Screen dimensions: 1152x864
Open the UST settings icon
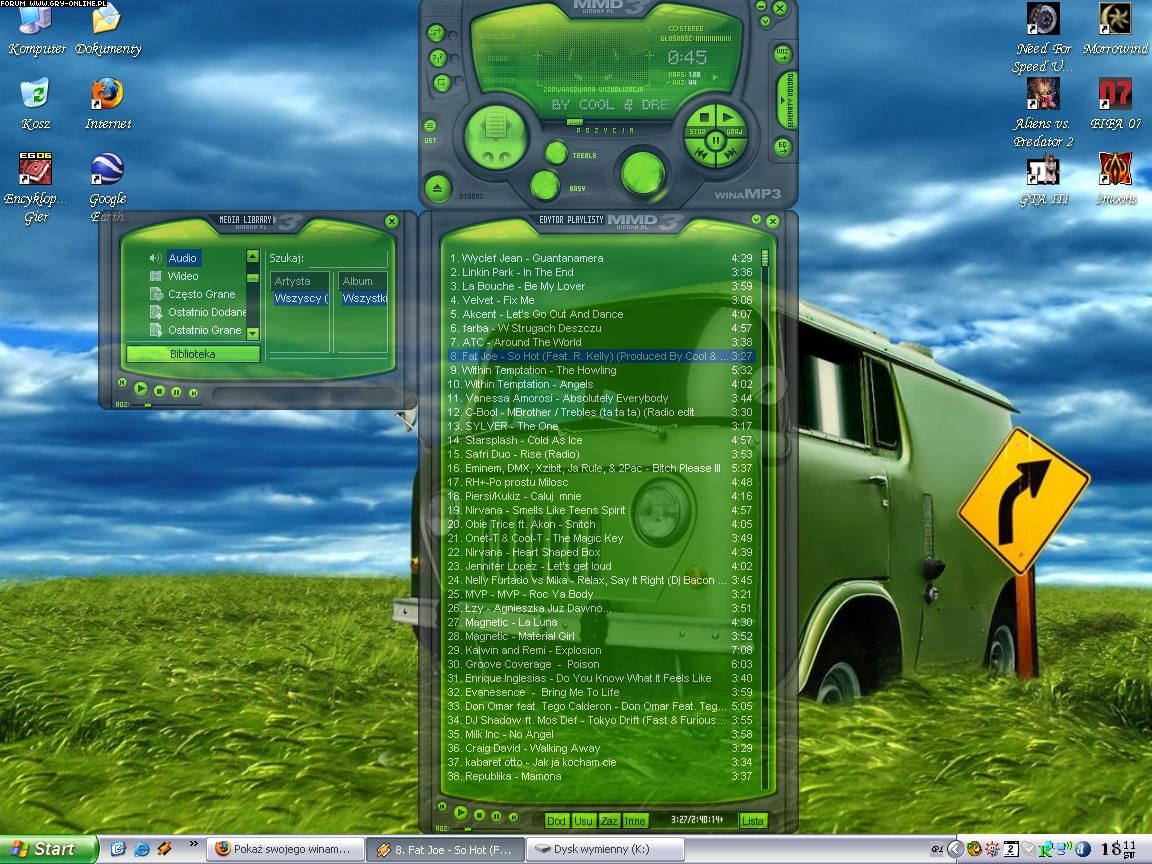(431, 127)
